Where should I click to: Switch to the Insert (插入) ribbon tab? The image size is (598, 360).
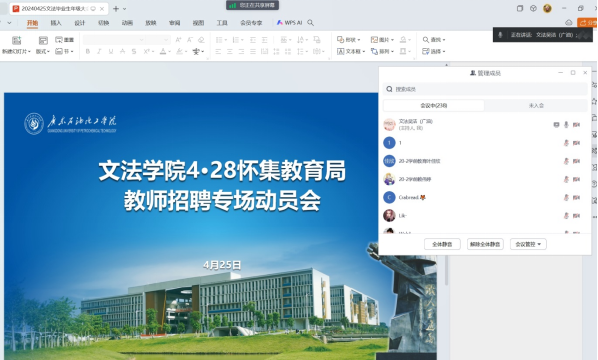pyautogui.click(x=56, y=23)
